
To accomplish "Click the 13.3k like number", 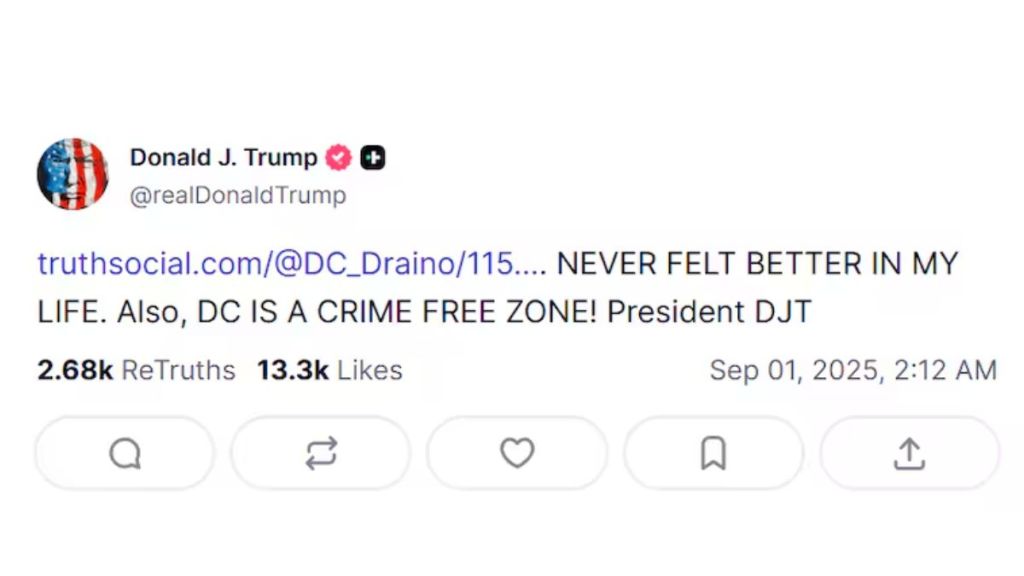I will click(292, 370).
